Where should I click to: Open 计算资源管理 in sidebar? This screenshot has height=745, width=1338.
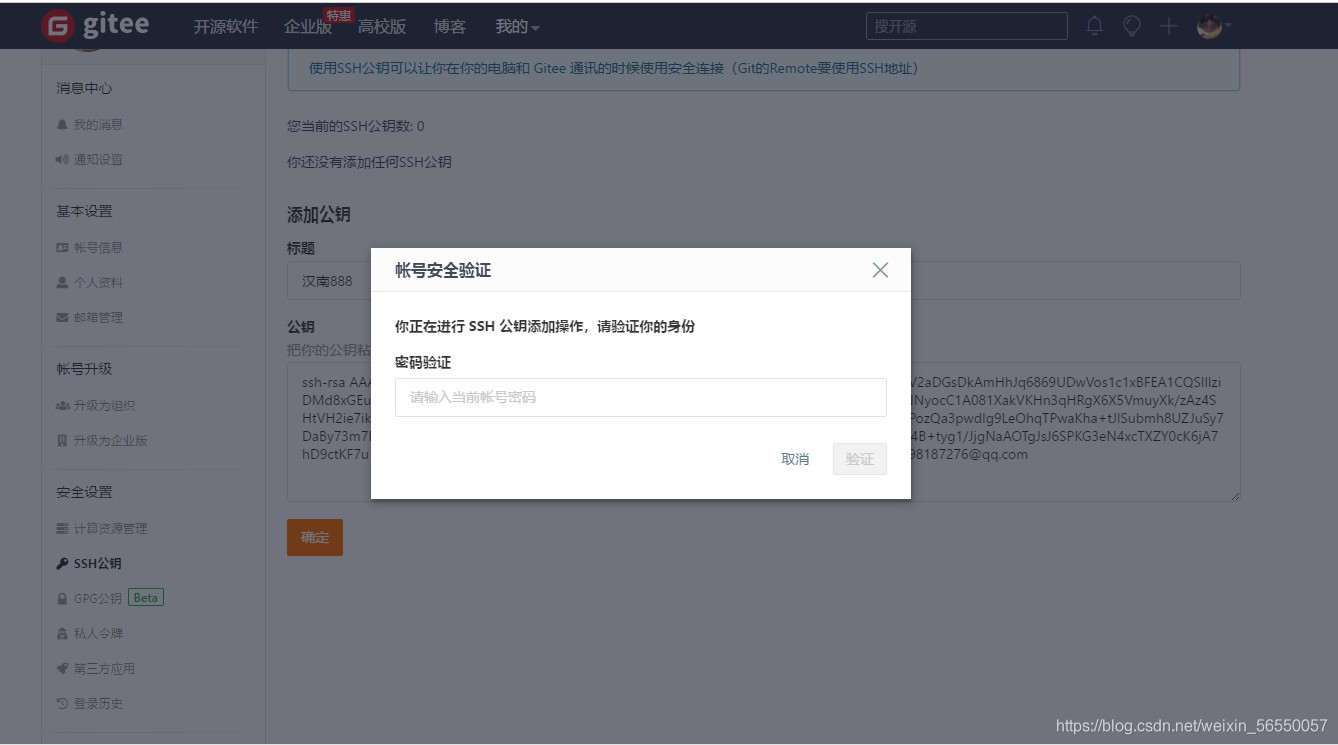(x=110, y=528)
